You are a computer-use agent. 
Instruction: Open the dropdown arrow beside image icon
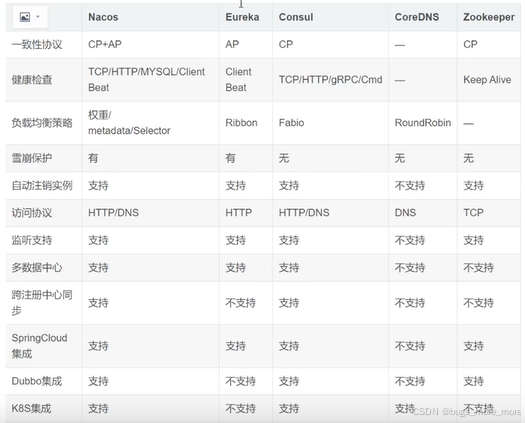coord(38,16)
